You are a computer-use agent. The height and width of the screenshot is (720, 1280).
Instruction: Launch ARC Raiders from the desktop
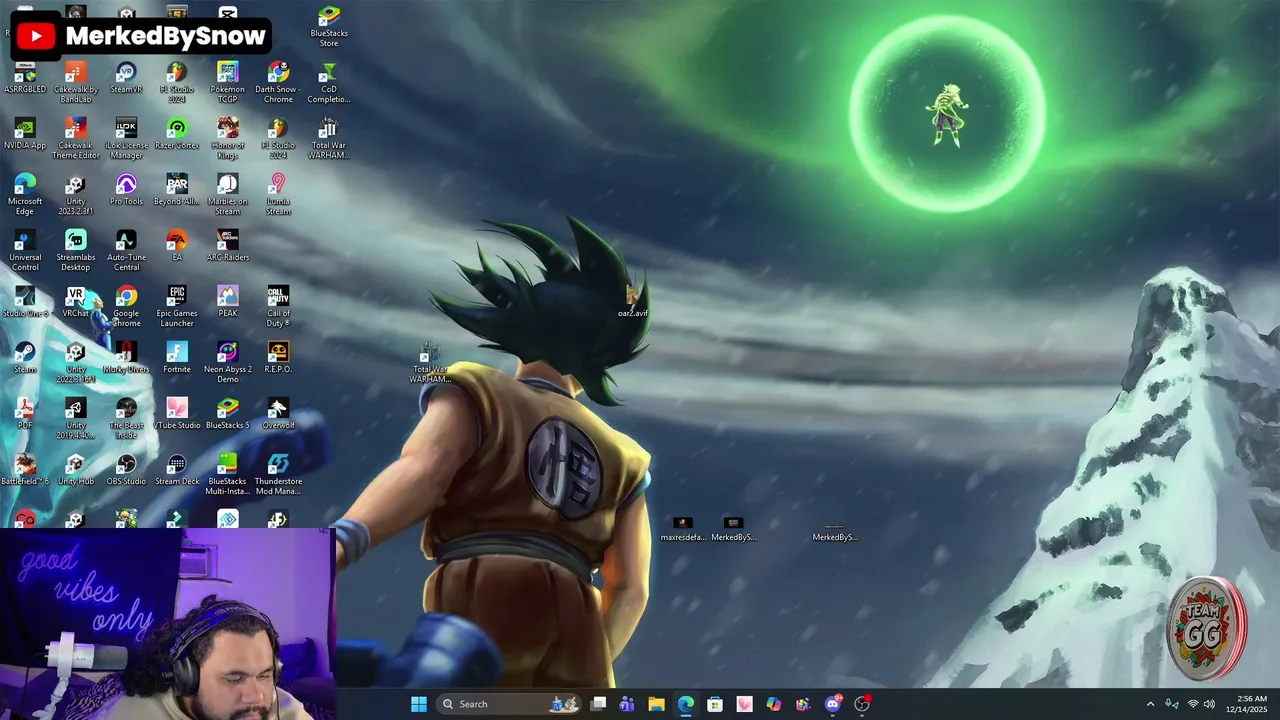[x=228, y=247]
